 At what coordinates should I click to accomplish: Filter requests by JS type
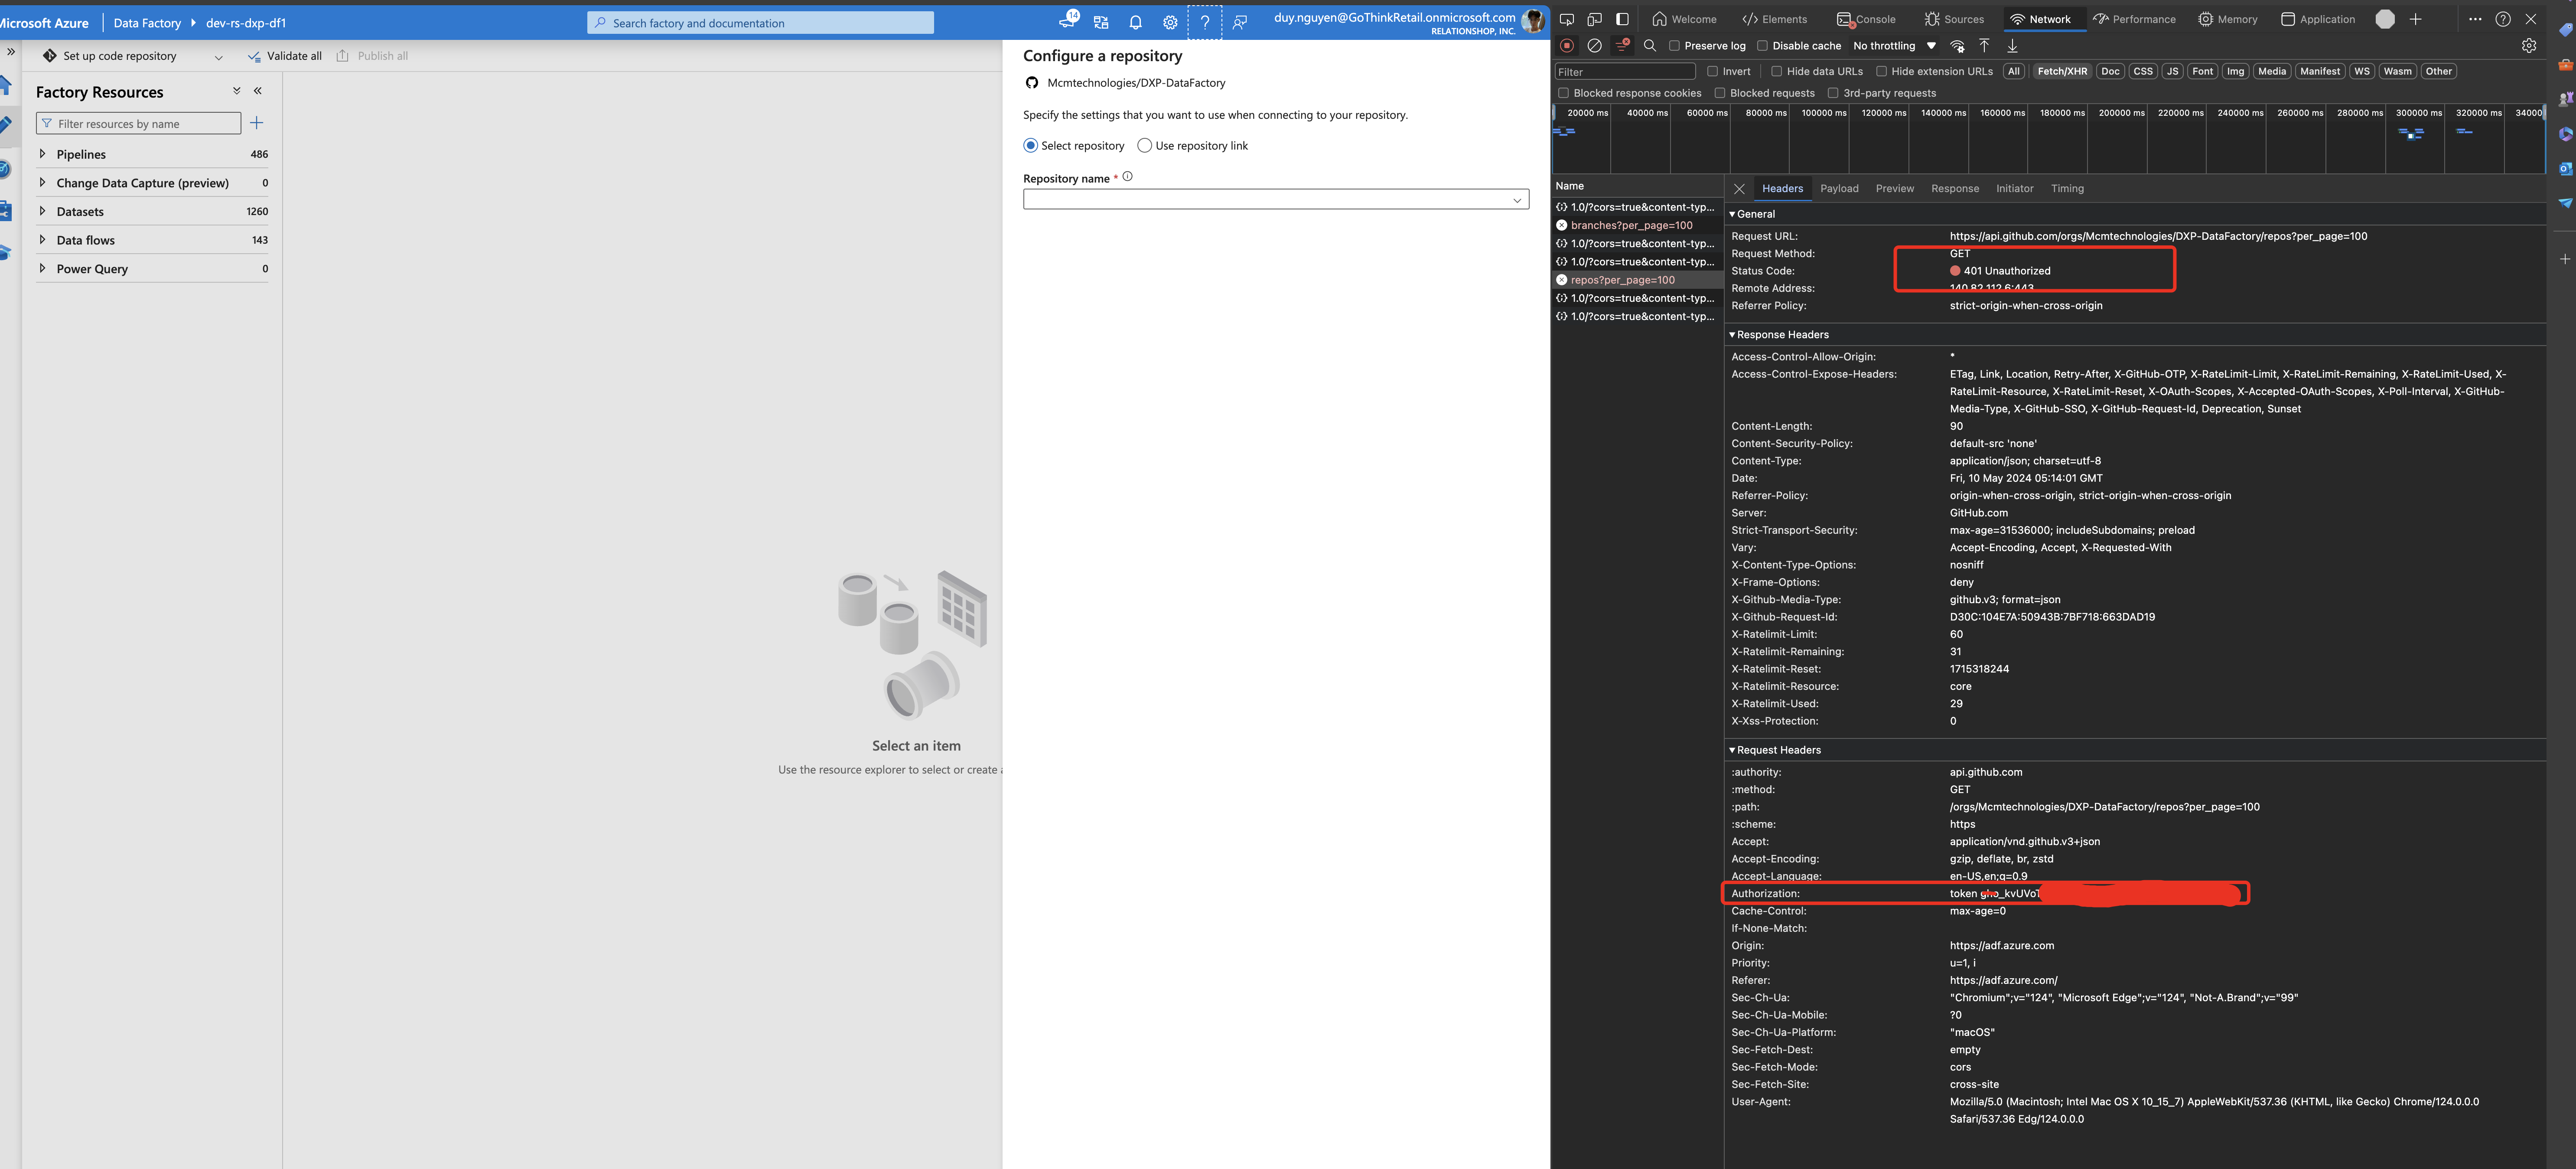(2172, 71)
